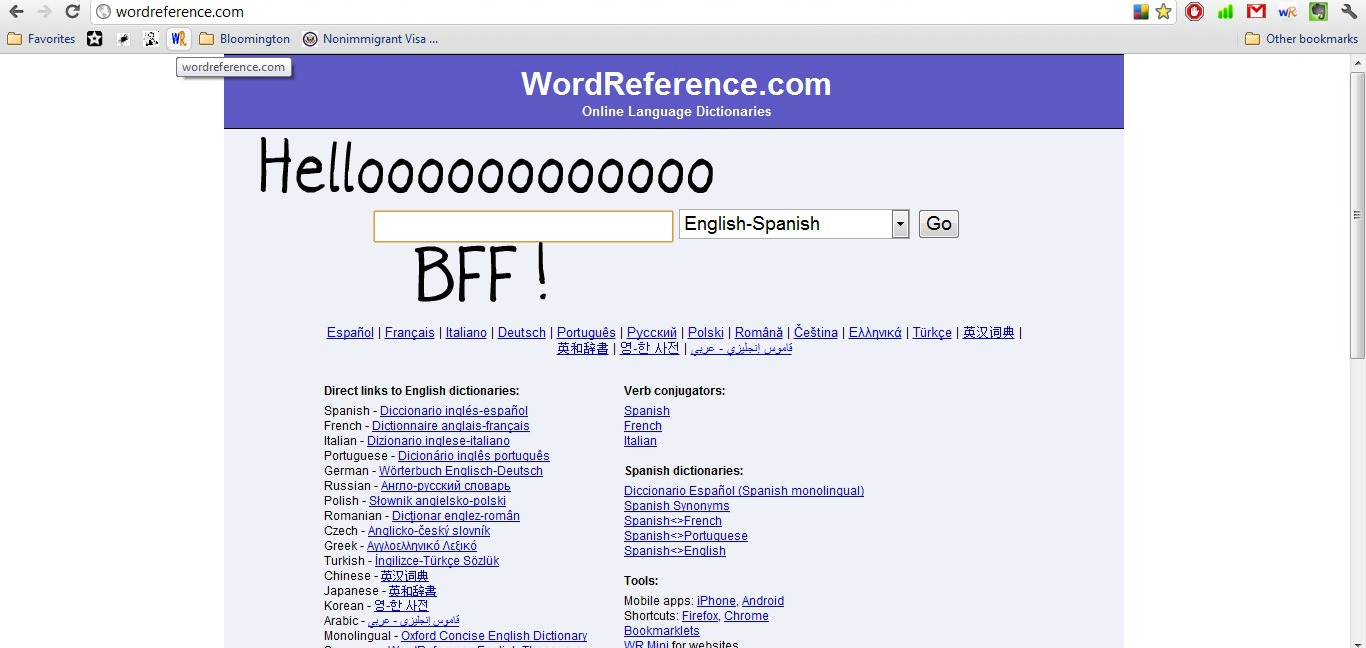1366x648 pixels.
Task: Switch to Română site version
Action: [x=759, y=333]
